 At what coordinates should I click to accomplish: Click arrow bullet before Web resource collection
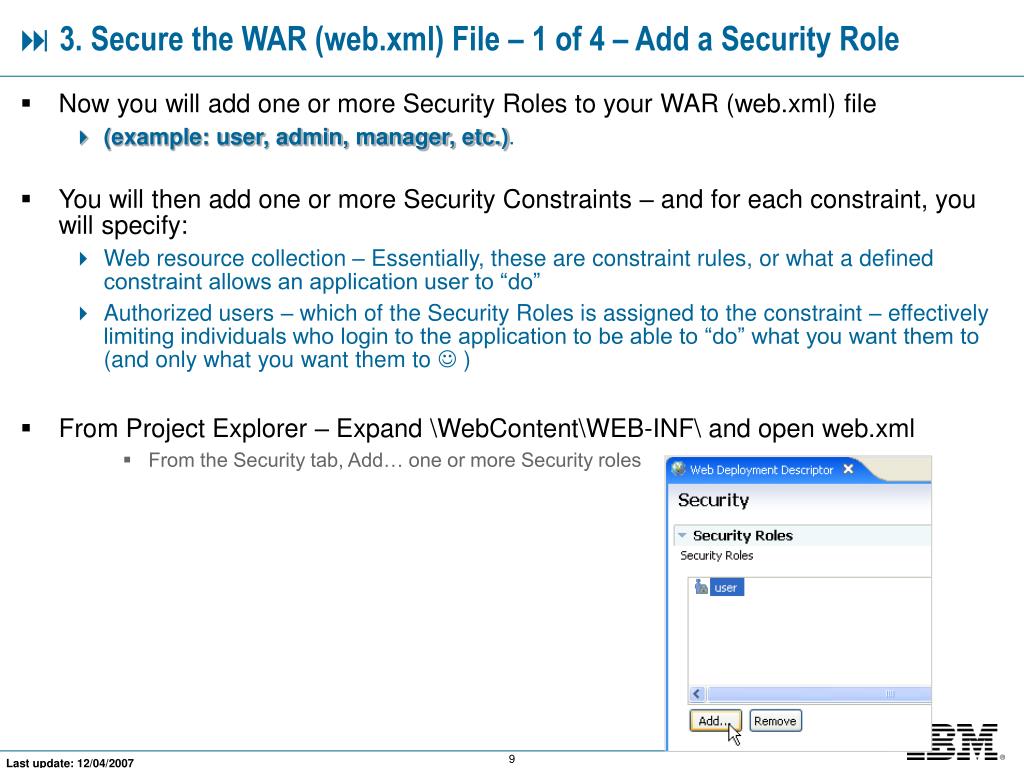coord(85,259)
